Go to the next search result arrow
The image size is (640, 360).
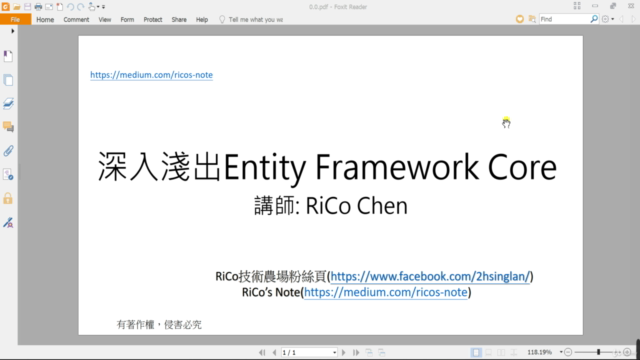click(633, 19)
